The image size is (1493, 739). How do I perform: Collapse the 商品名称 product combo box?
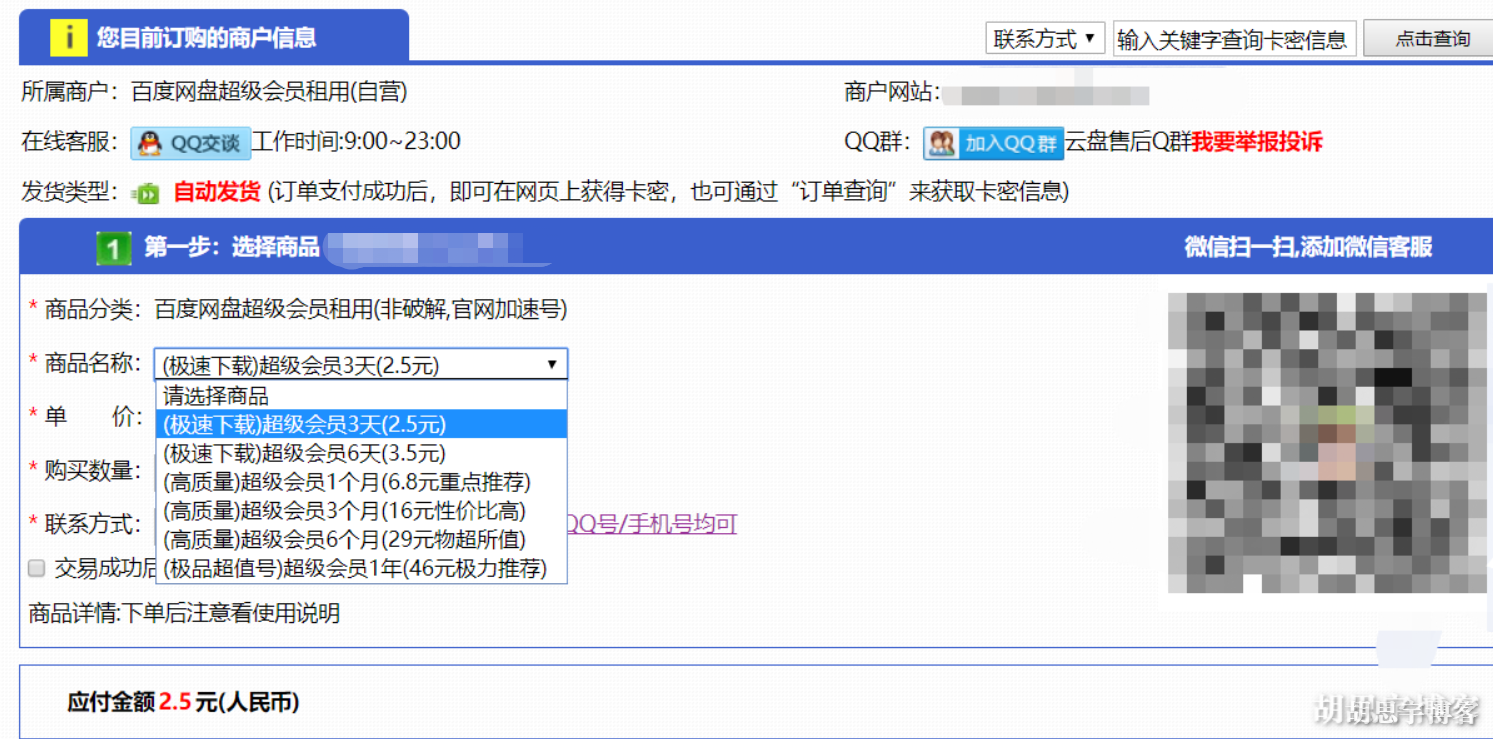click(361, 364)
